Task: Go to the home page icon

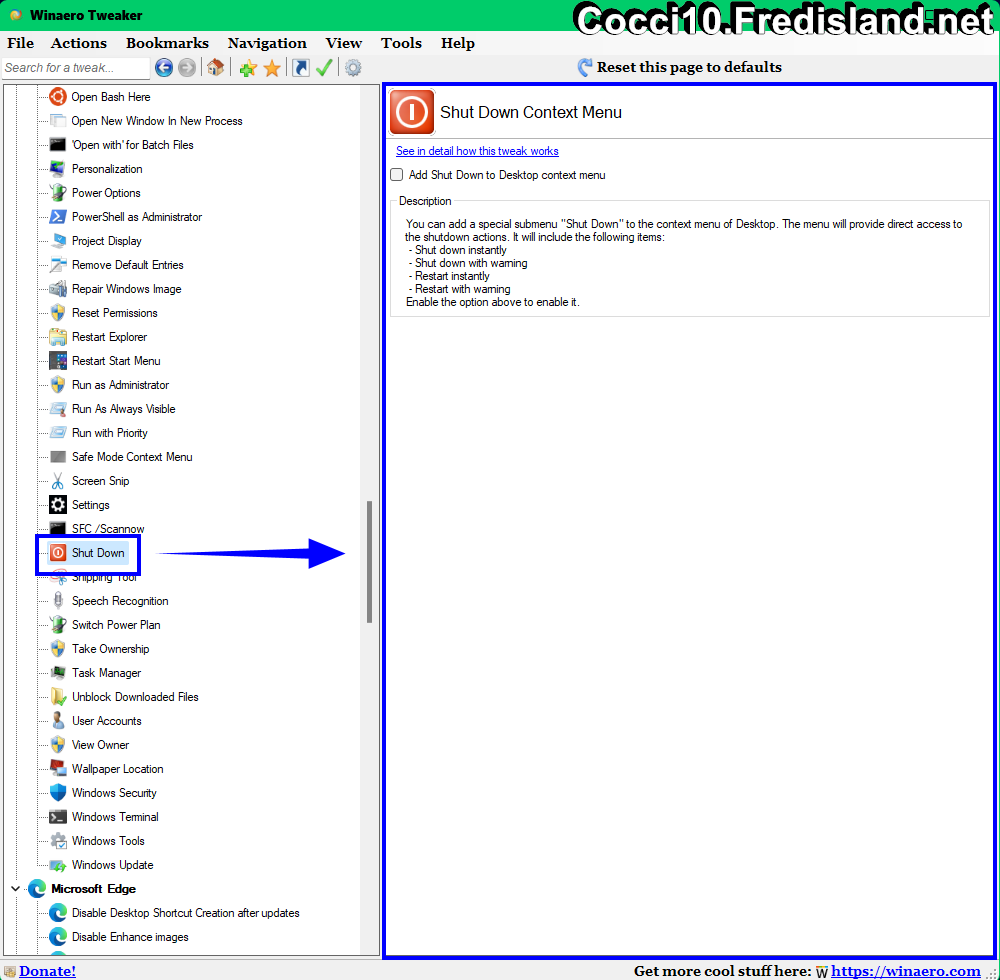Action: (216, 68)
